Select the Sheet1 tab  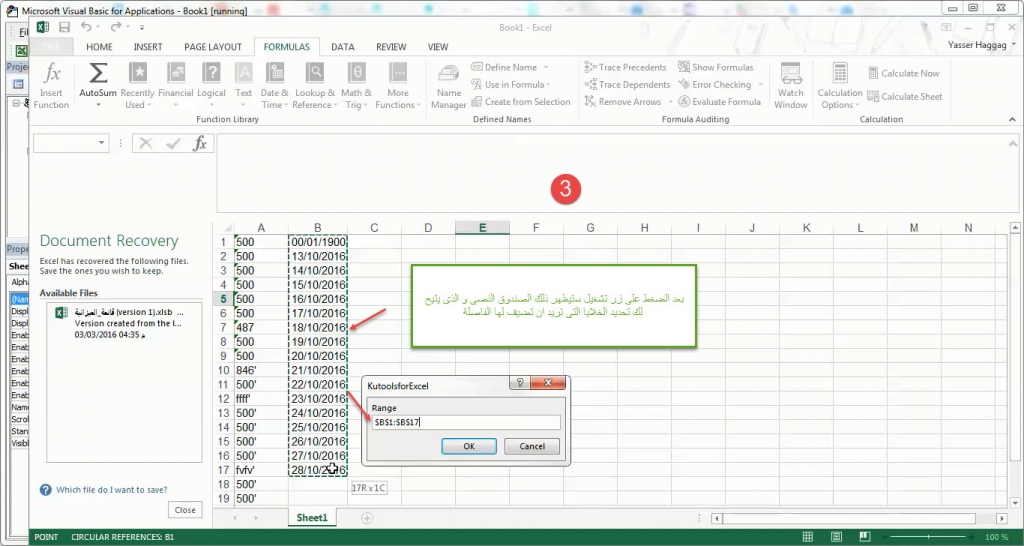click(x=312, y=518)
